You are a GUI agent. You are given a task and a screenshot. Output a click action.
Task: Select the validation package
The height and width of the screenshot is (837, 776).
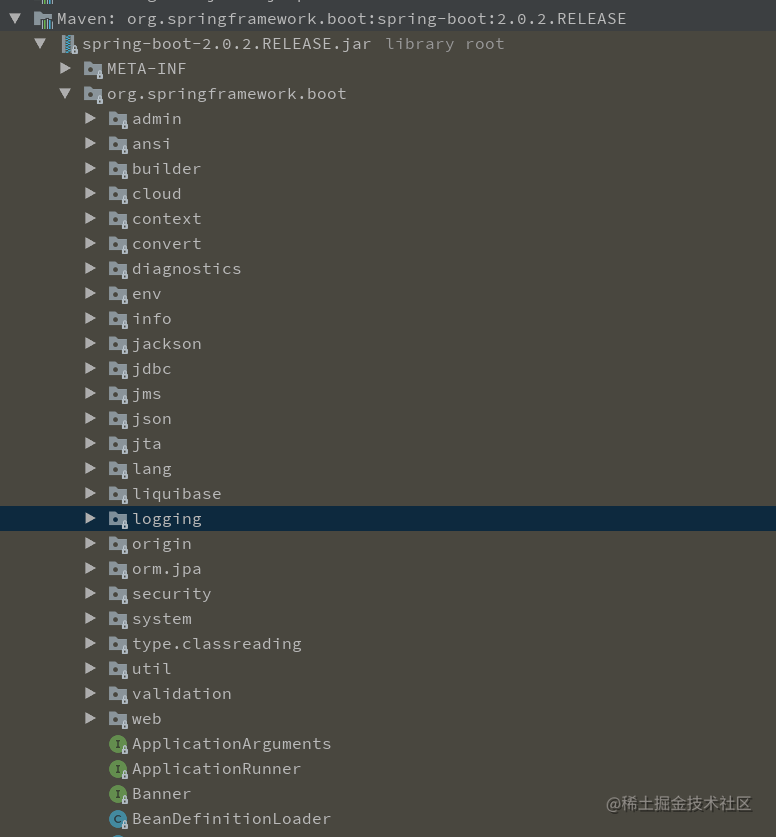(x=181, y=693)
